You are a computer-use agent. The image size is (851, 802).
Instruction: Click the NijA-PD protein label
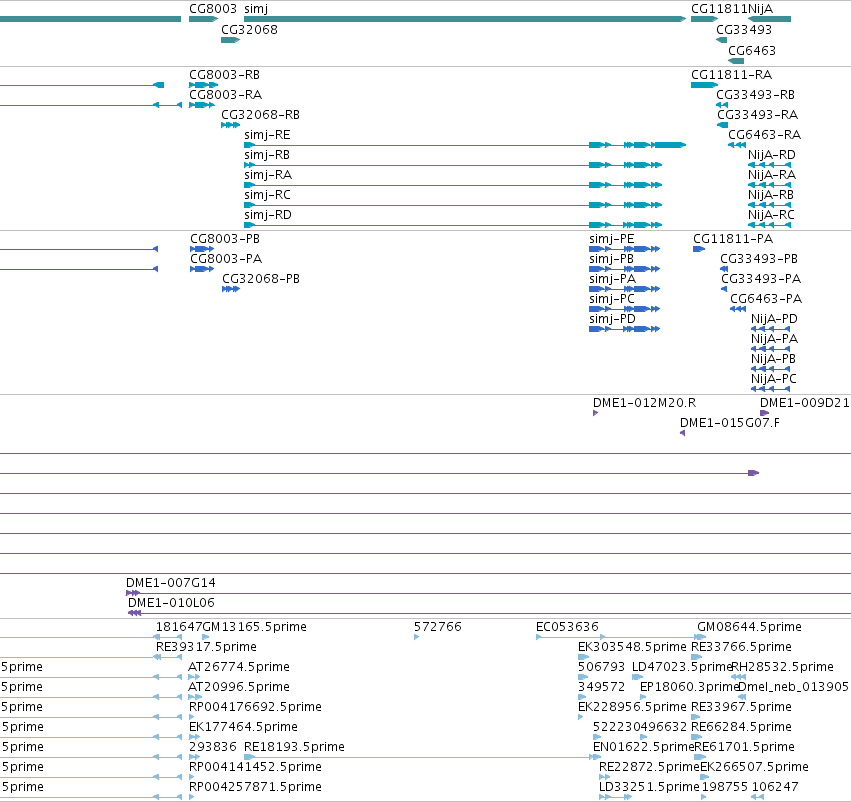point(774,319)
